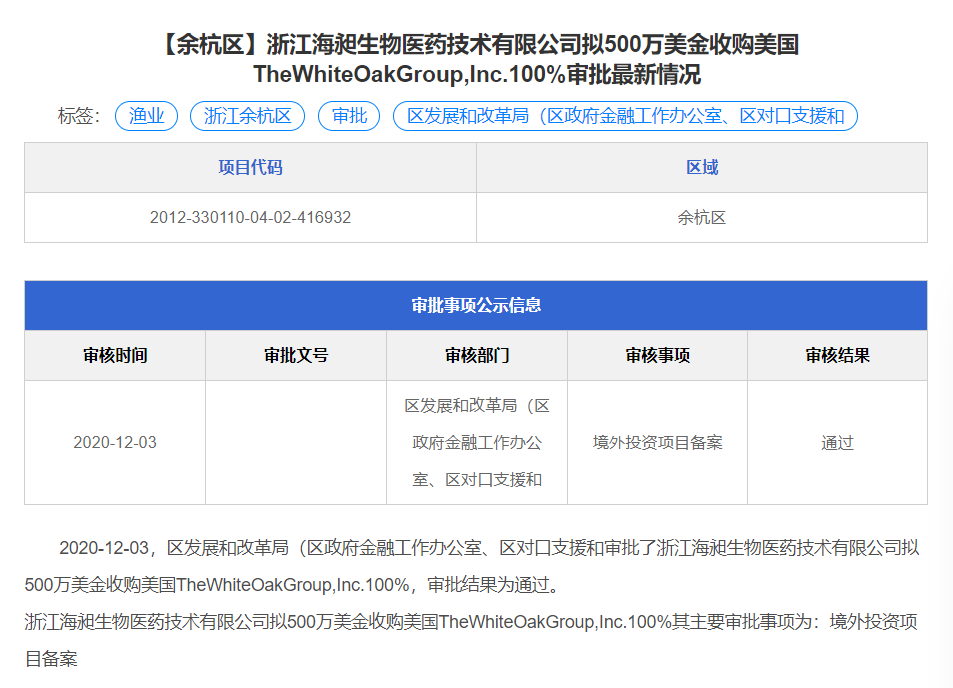Image resolution: width=953 pixels, height=688 pixels.
Task: Open the 区发展和改革局 tag
Action: (x=625, y=115)
